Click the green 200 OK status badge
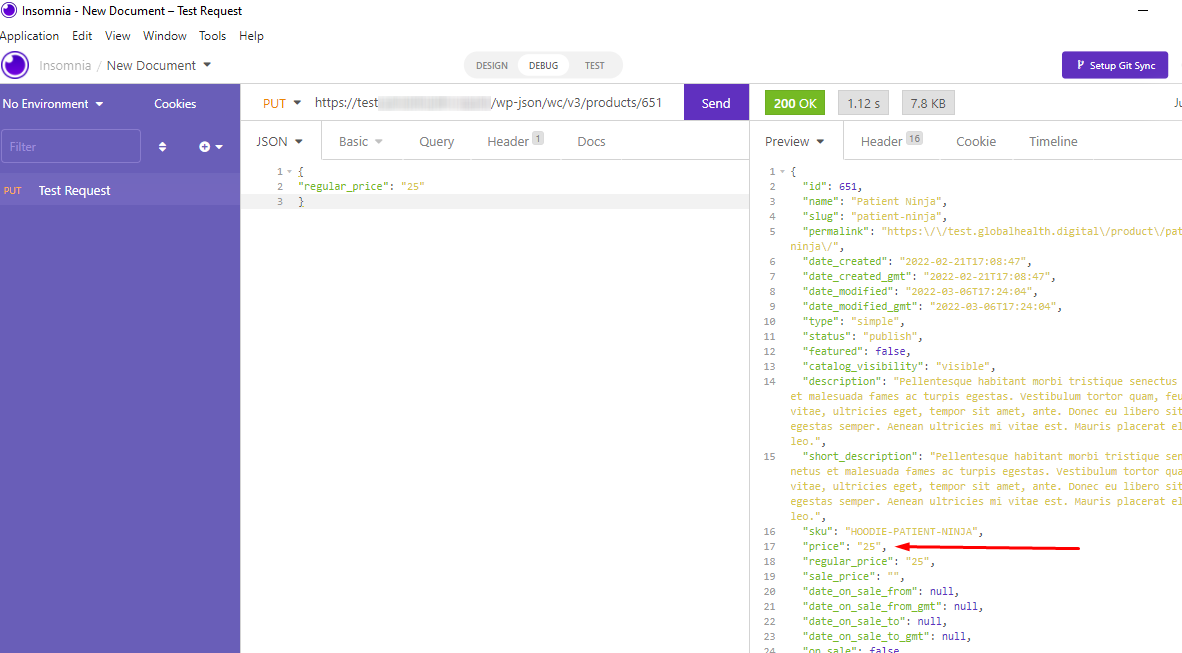Viewport: 1182px width, 653px height. (x=794, y=102)
